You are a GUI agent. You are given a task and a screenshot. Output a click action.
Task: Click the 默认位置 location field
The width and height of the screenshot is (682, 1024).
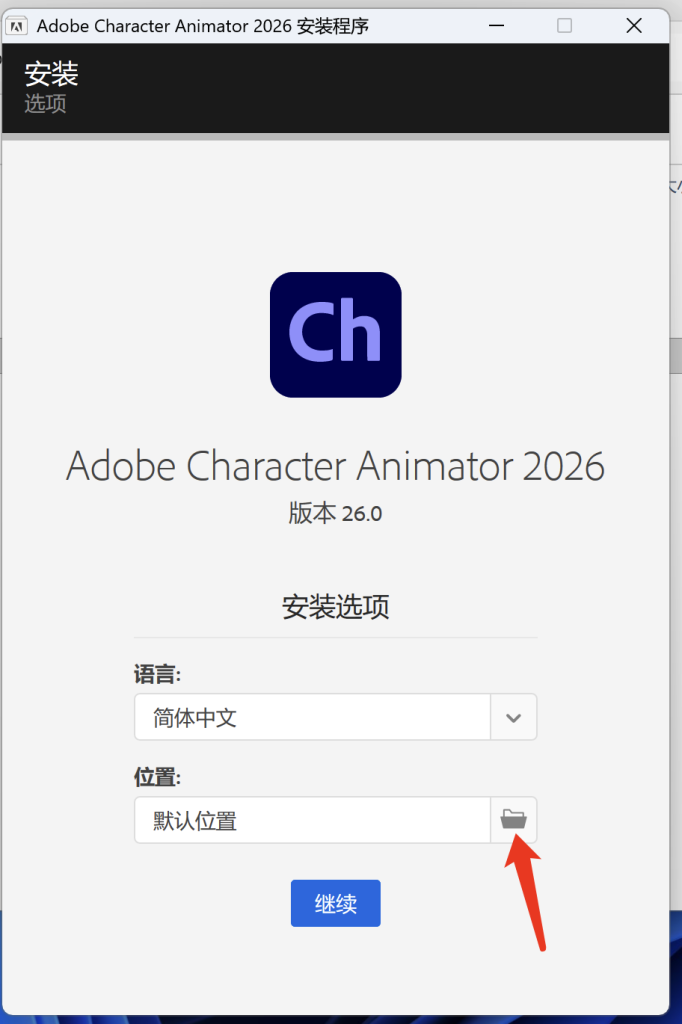coord(312,820)
